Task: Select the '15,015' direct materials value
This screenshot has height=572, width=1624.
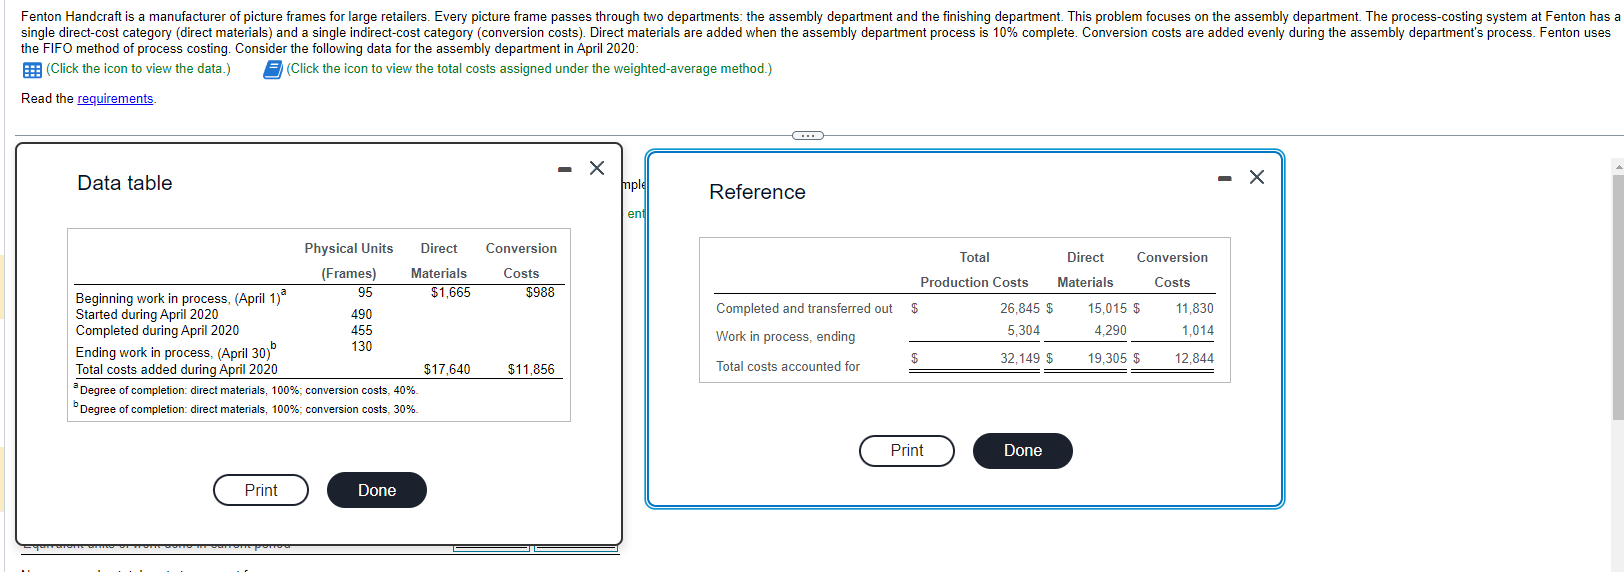Action: click(x=1107, y=308)
